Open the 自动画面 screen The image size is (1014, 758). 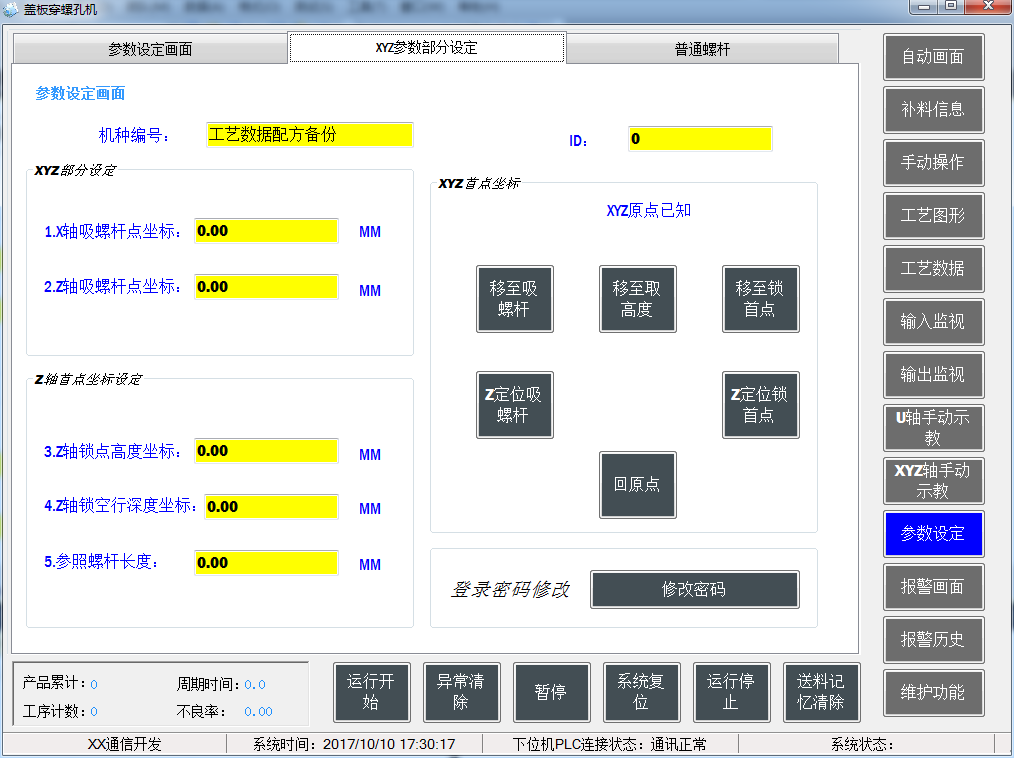click(x=932, y=57)
